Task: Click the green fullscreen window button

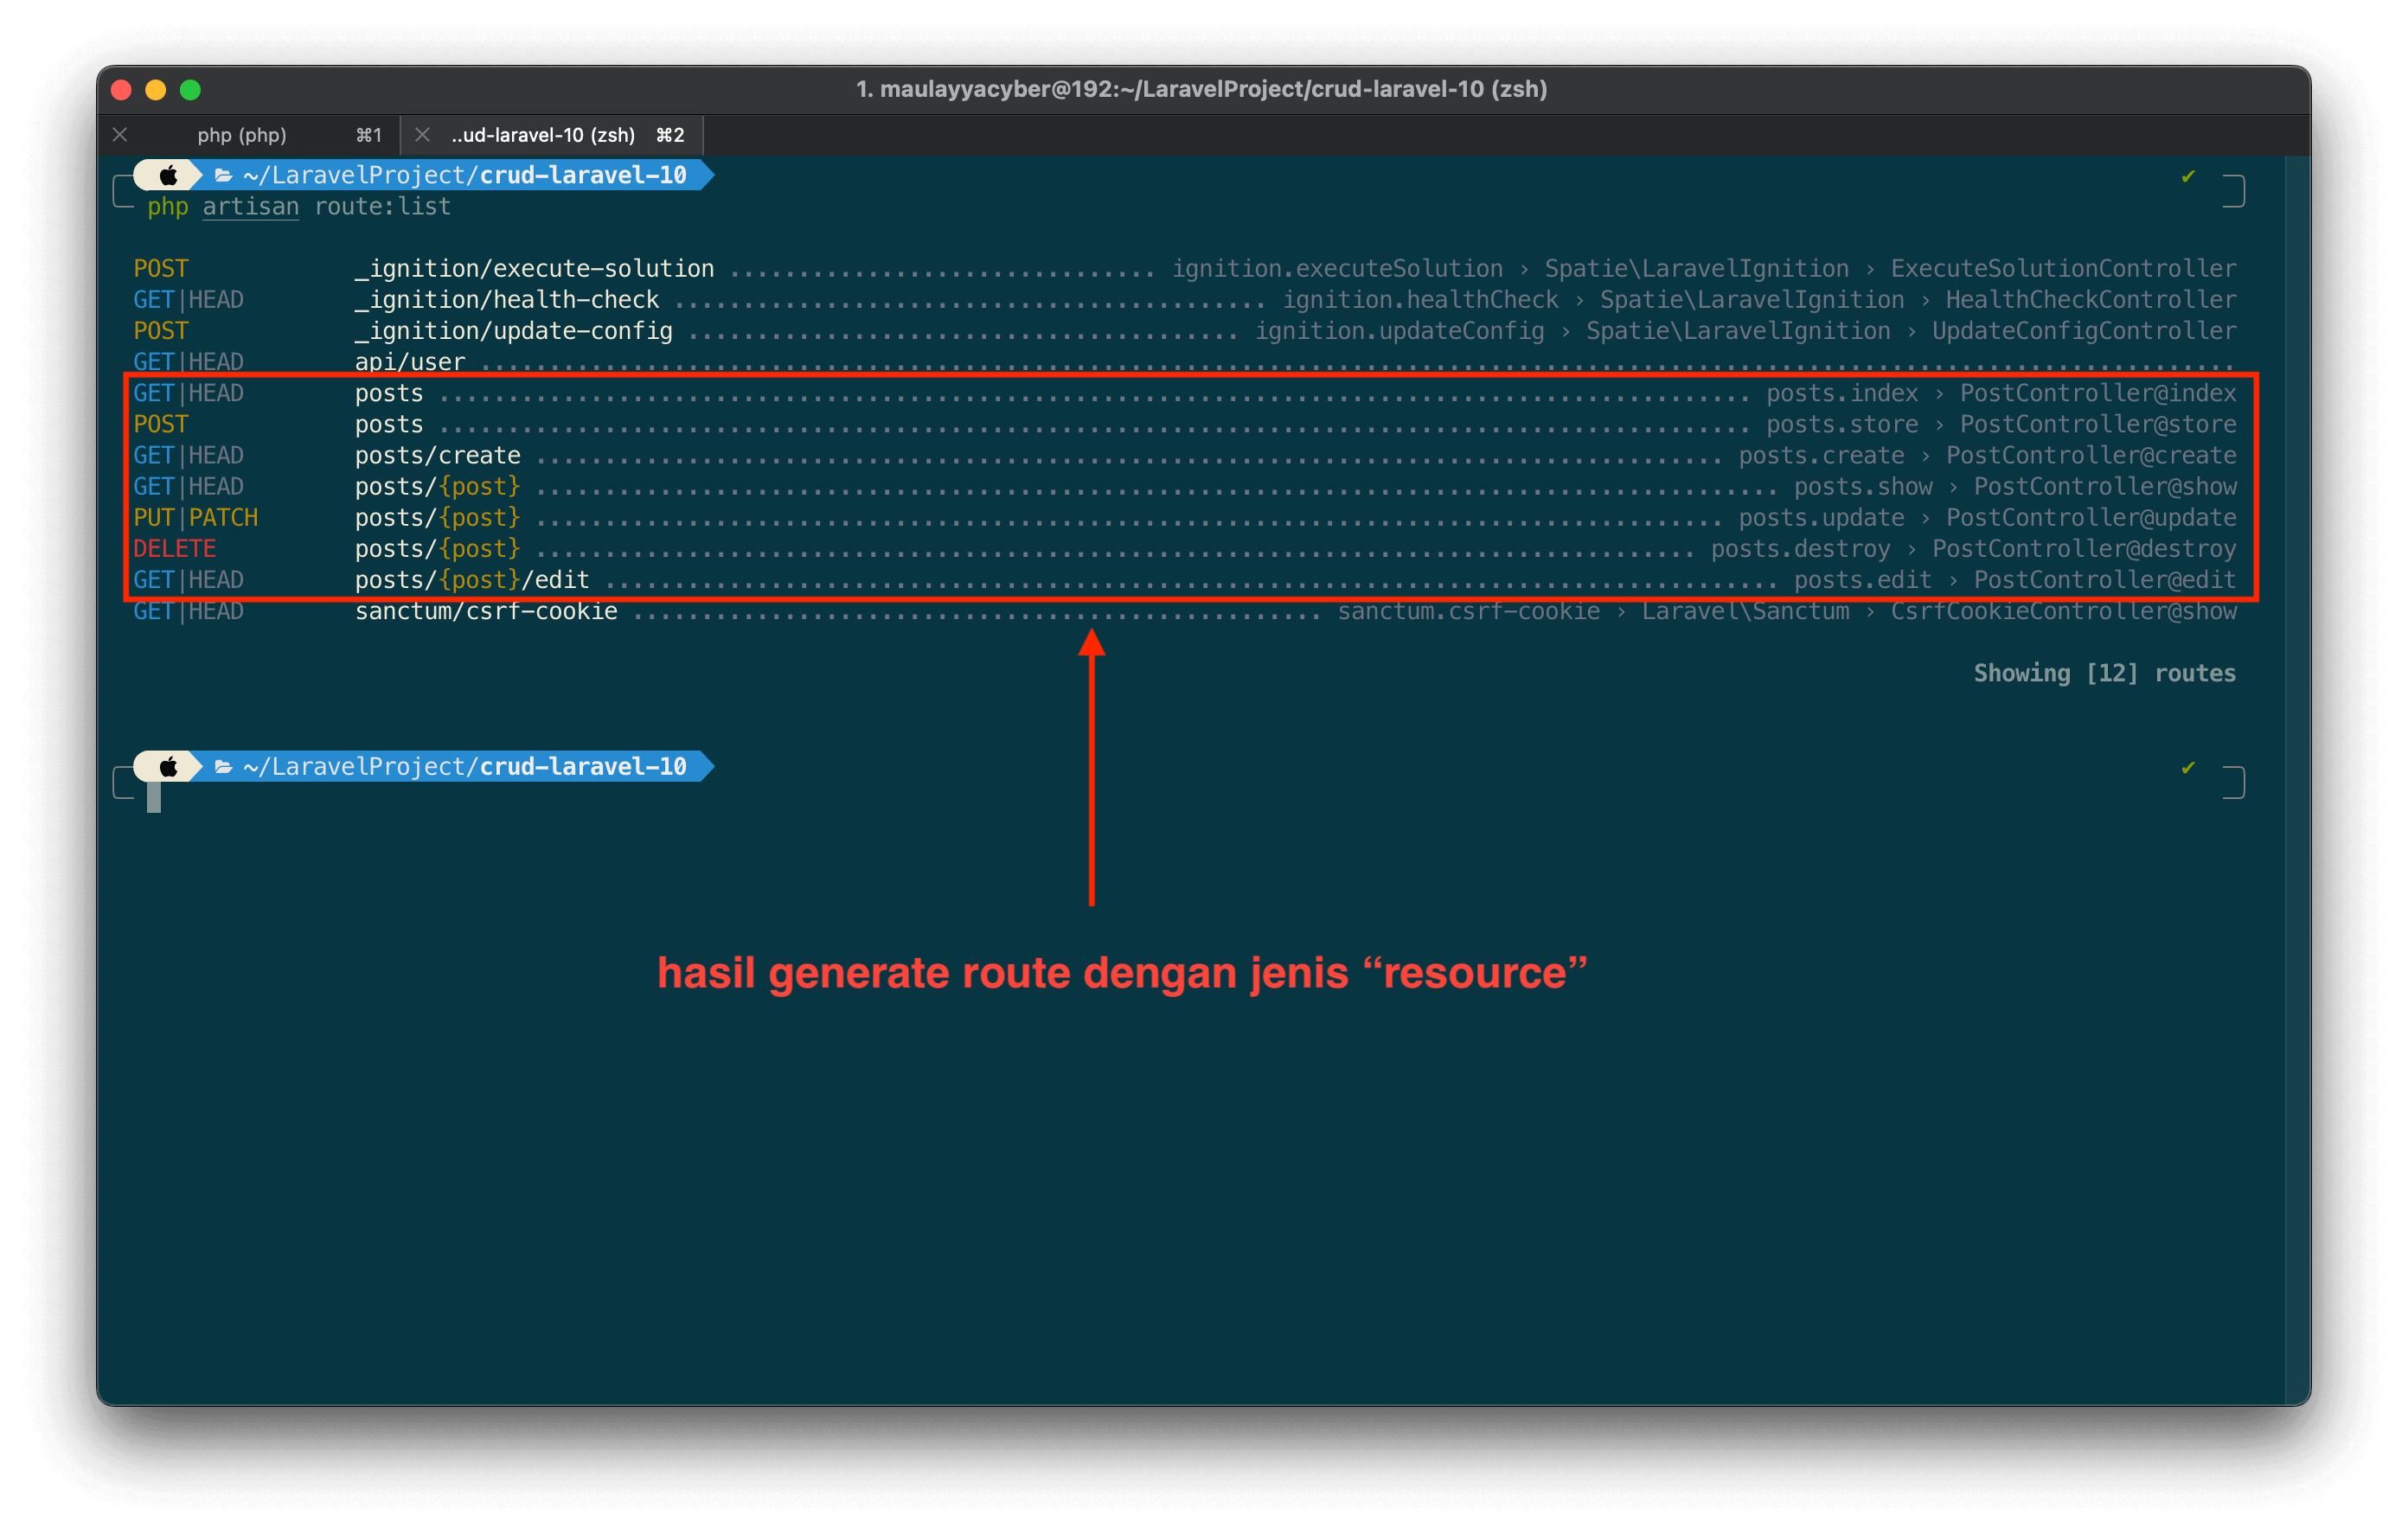Action: [190, 90]
